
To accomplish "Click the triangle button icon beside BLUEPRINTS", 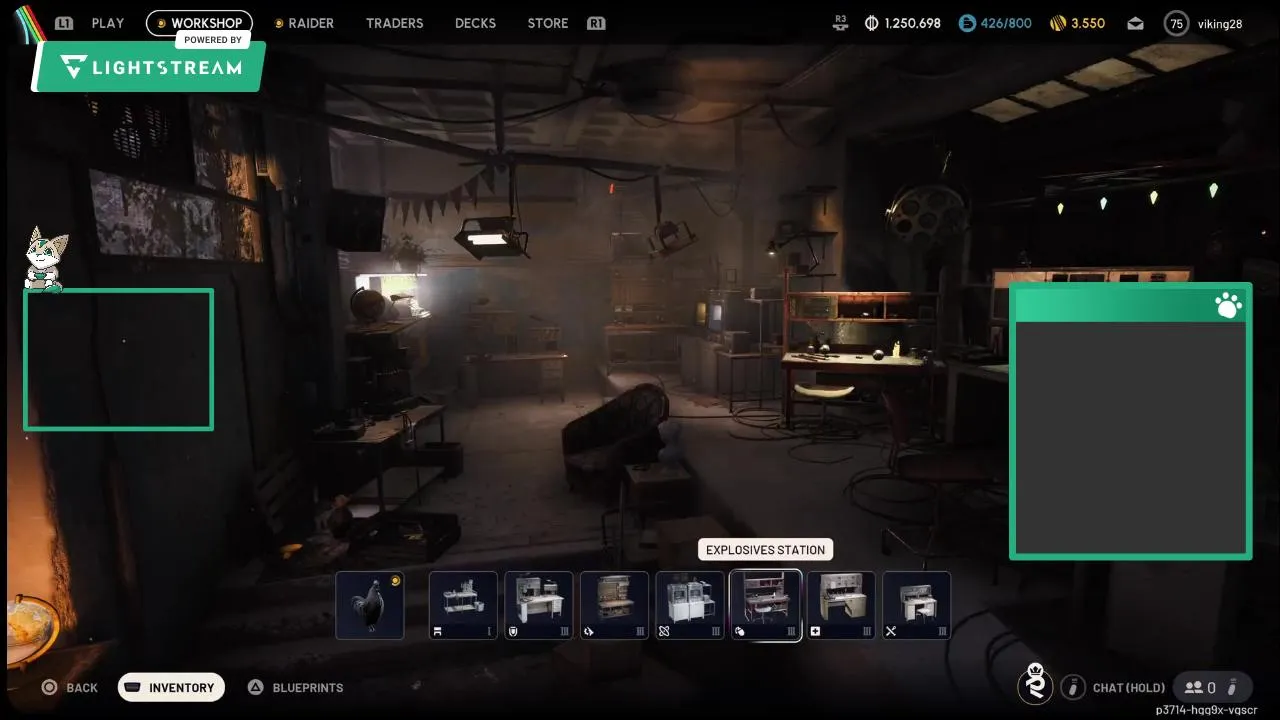I will [255, 687].
